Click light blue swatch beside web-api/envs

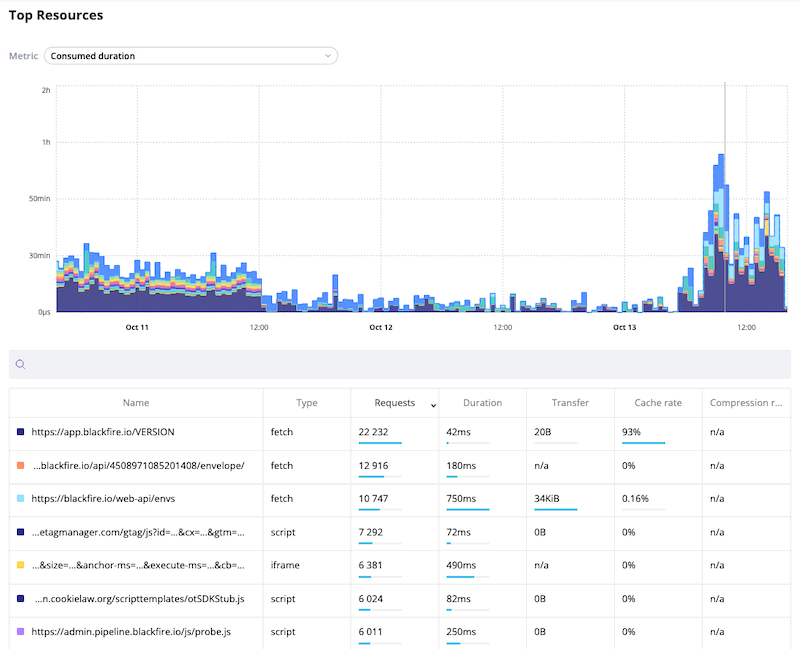(x=20, y=498)
